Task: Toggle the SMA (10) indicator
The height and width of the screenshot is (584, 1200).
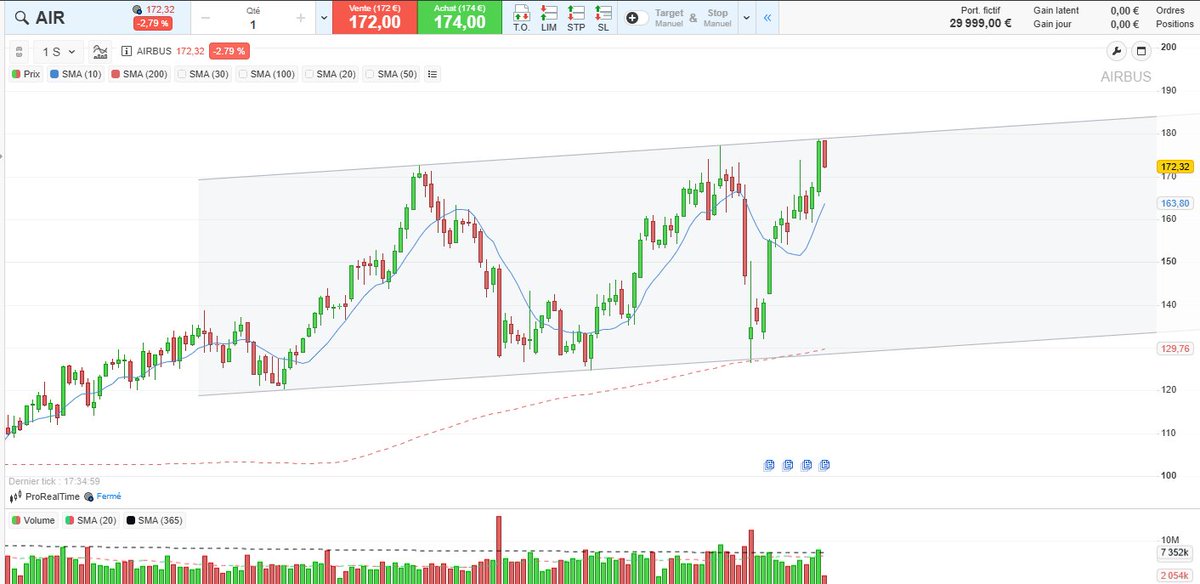Action: (75, 74)
